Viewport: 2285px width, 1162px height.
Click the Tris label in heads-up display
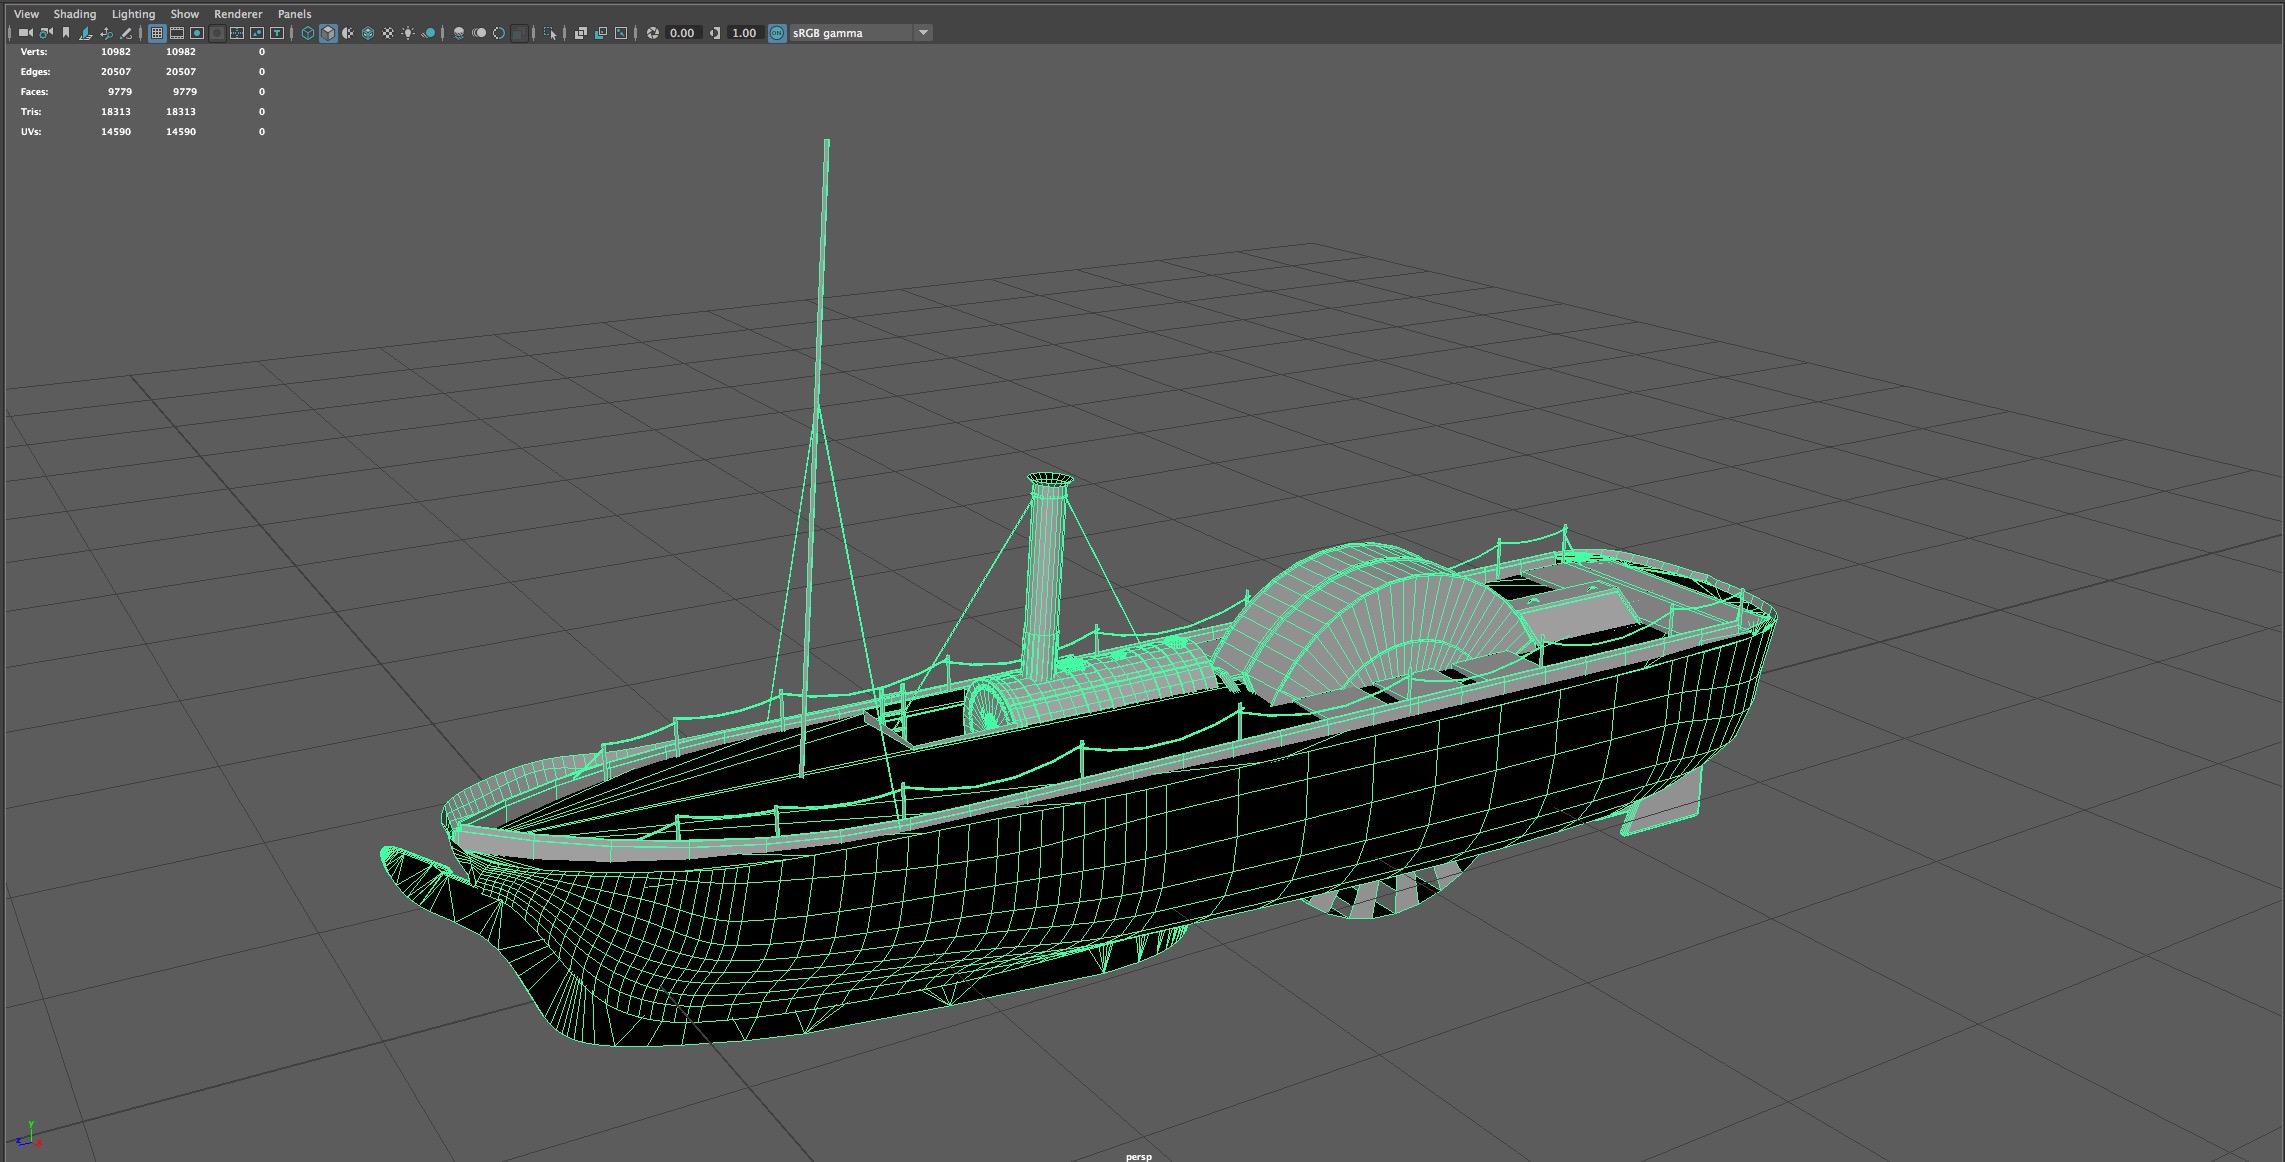click(31, 112)
